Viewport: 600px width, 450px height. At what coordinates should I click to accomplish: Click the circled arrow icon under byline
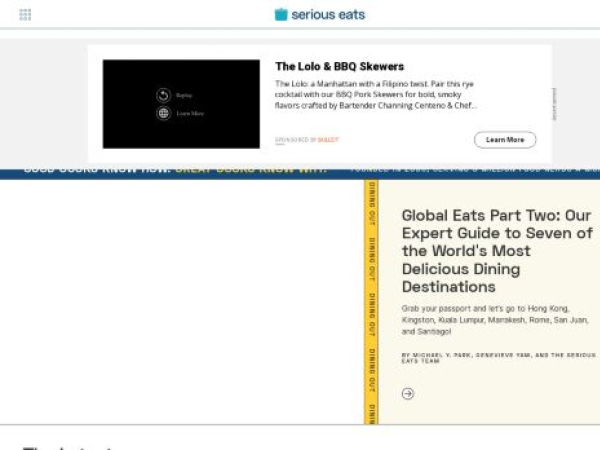pyautogui.click(x=408, y=393)
